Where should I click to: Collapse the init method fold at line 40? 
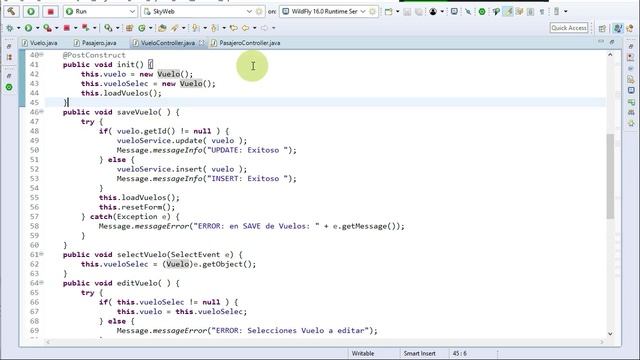42,55
